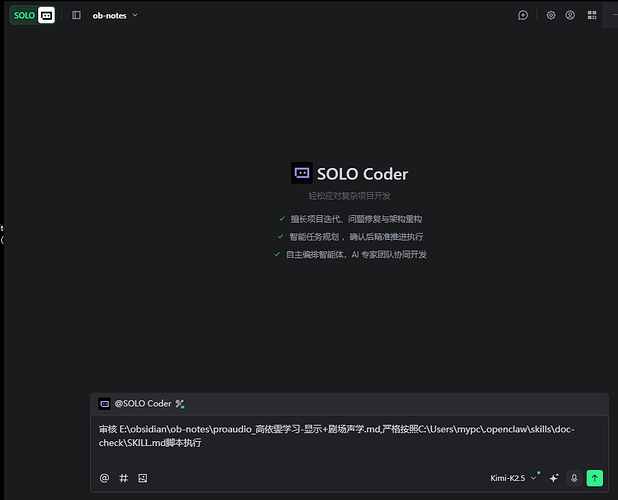Viewport: 618px width, 500px height.
Task: Open the ob-notes project dropdown
Action: [x=115, y=15]
